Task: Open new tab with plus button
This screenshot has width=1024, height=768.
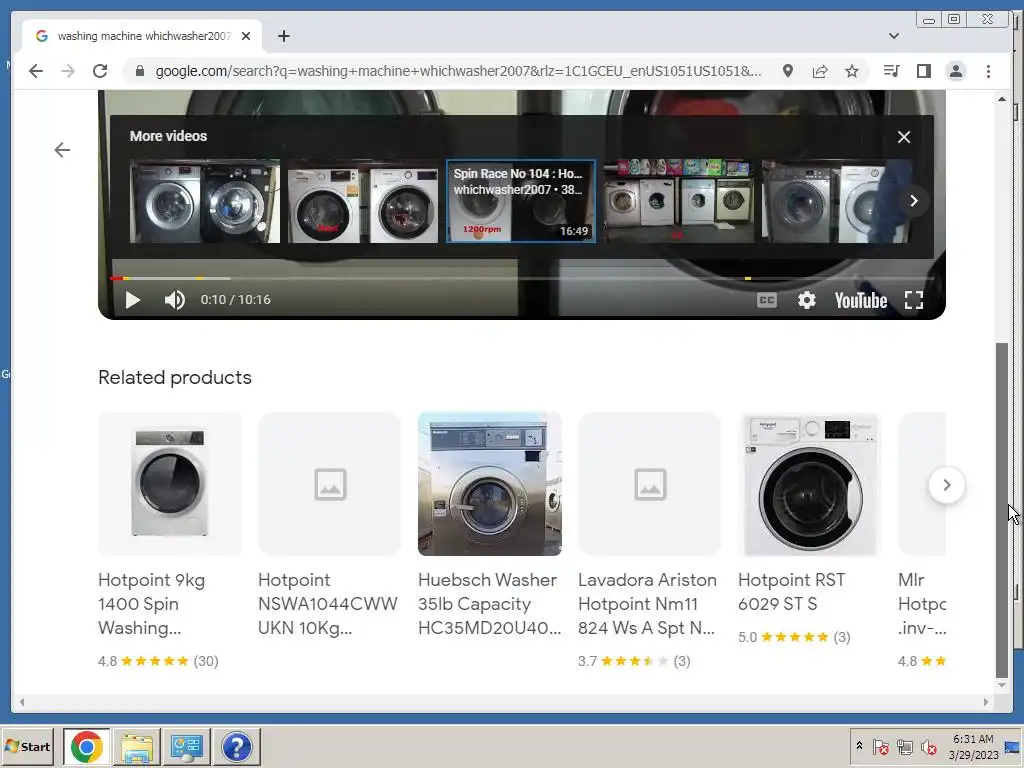Action: coord(283,36)
